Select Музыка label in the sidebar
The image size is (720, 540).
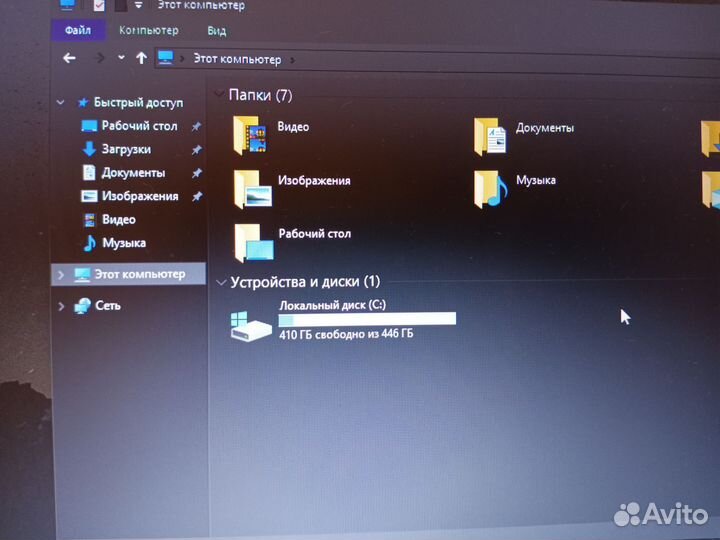(124, 243)
